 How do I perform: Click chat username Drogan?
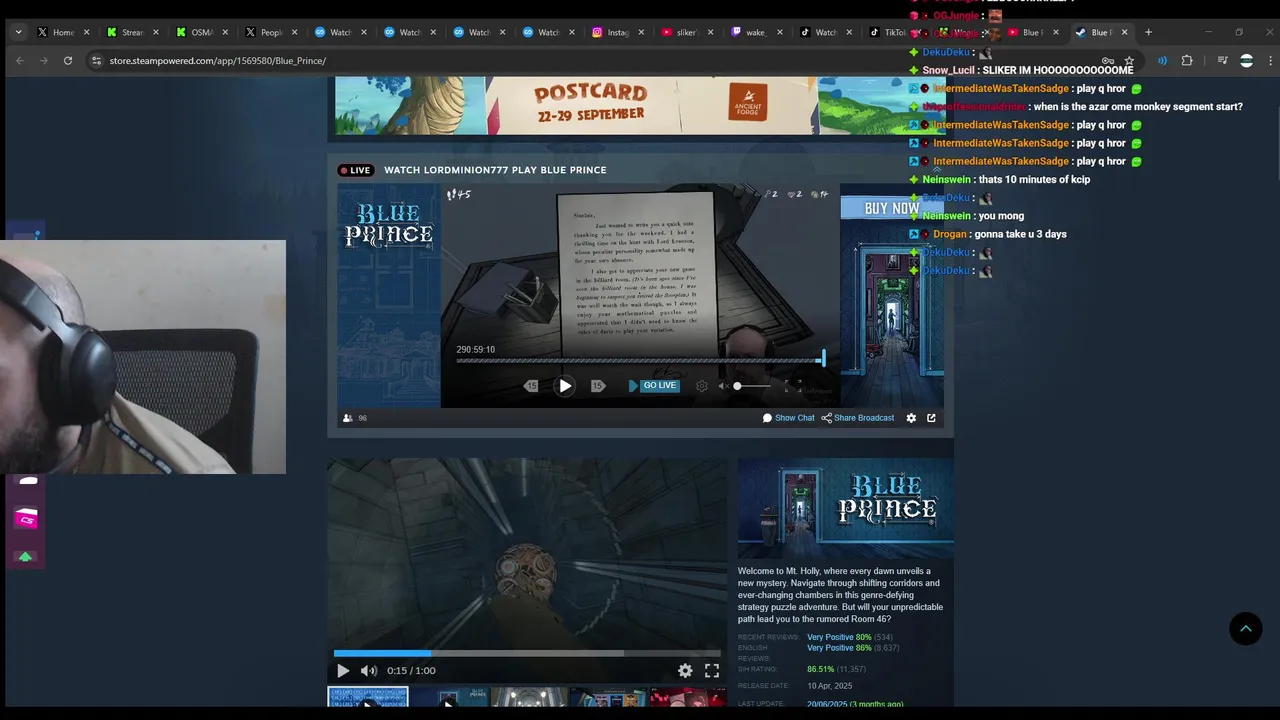pyautogui.click(x=949, y=234)
